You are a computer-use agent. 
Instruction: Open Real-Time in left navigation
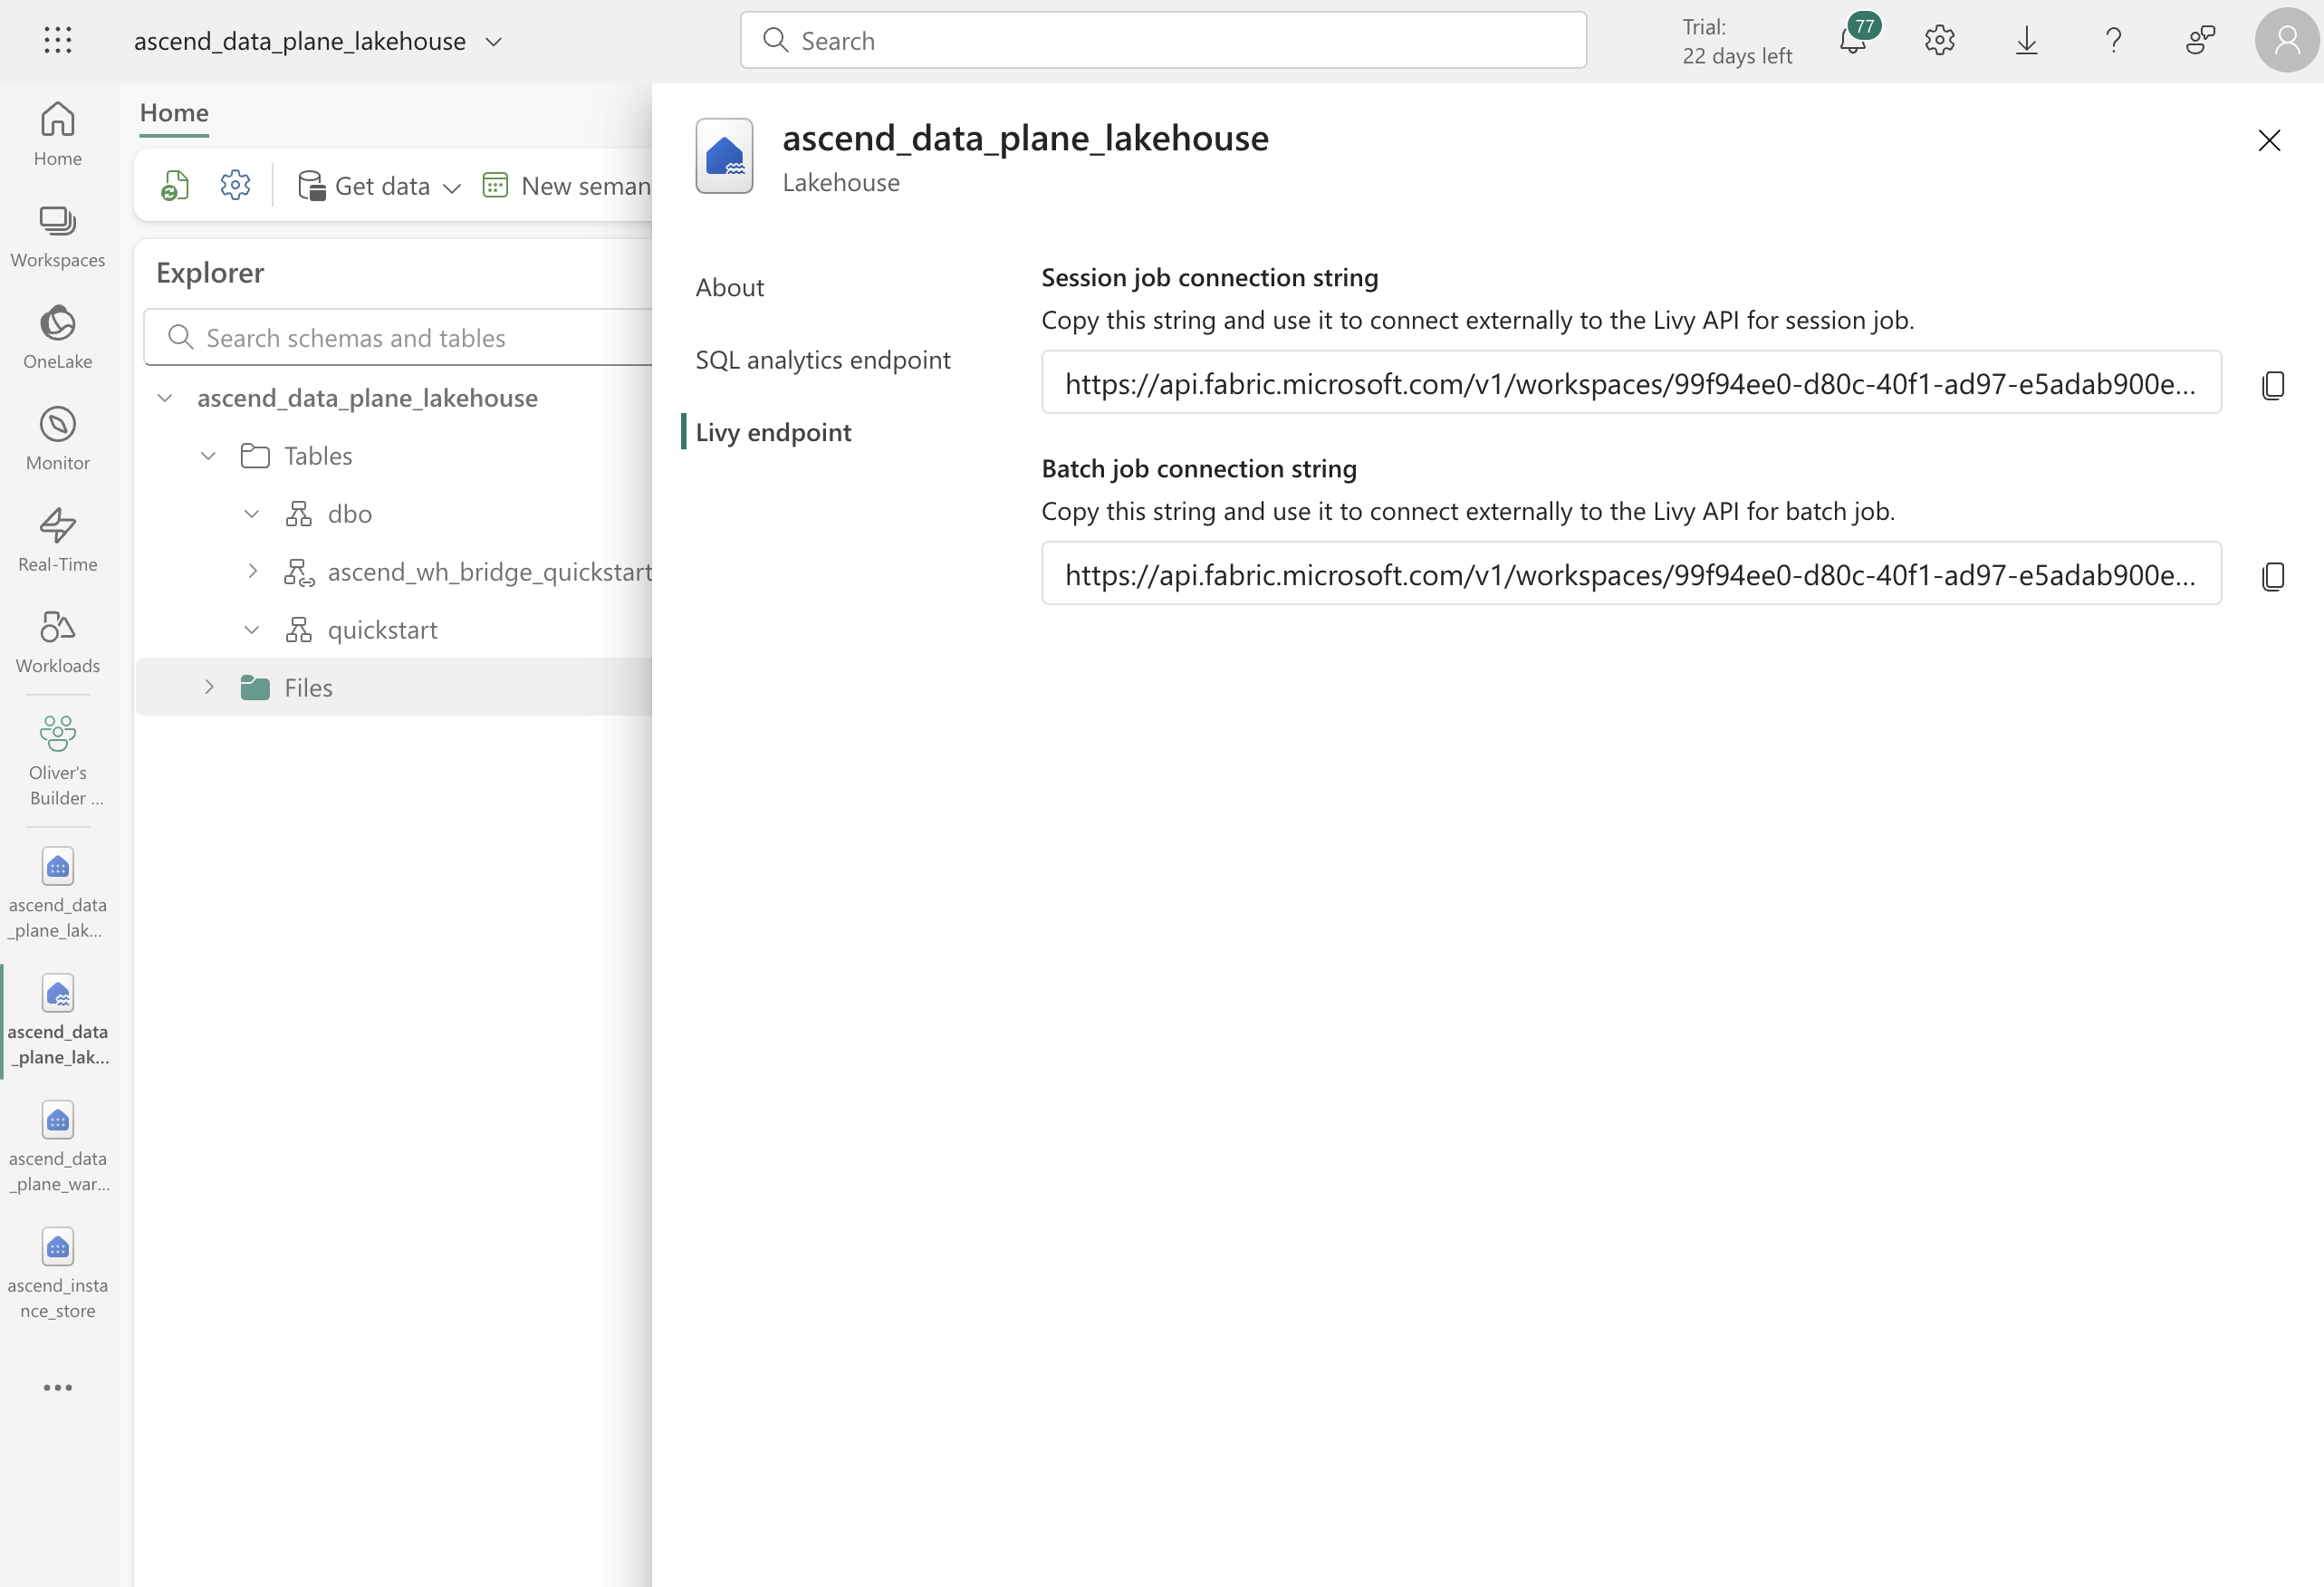[x=58, y=541]
